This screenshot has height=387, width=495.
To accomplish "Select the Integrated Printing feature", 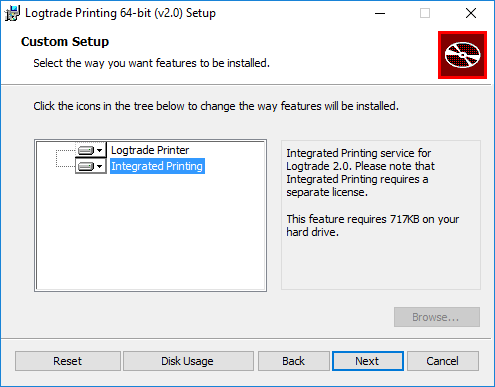I will [157, 166].
